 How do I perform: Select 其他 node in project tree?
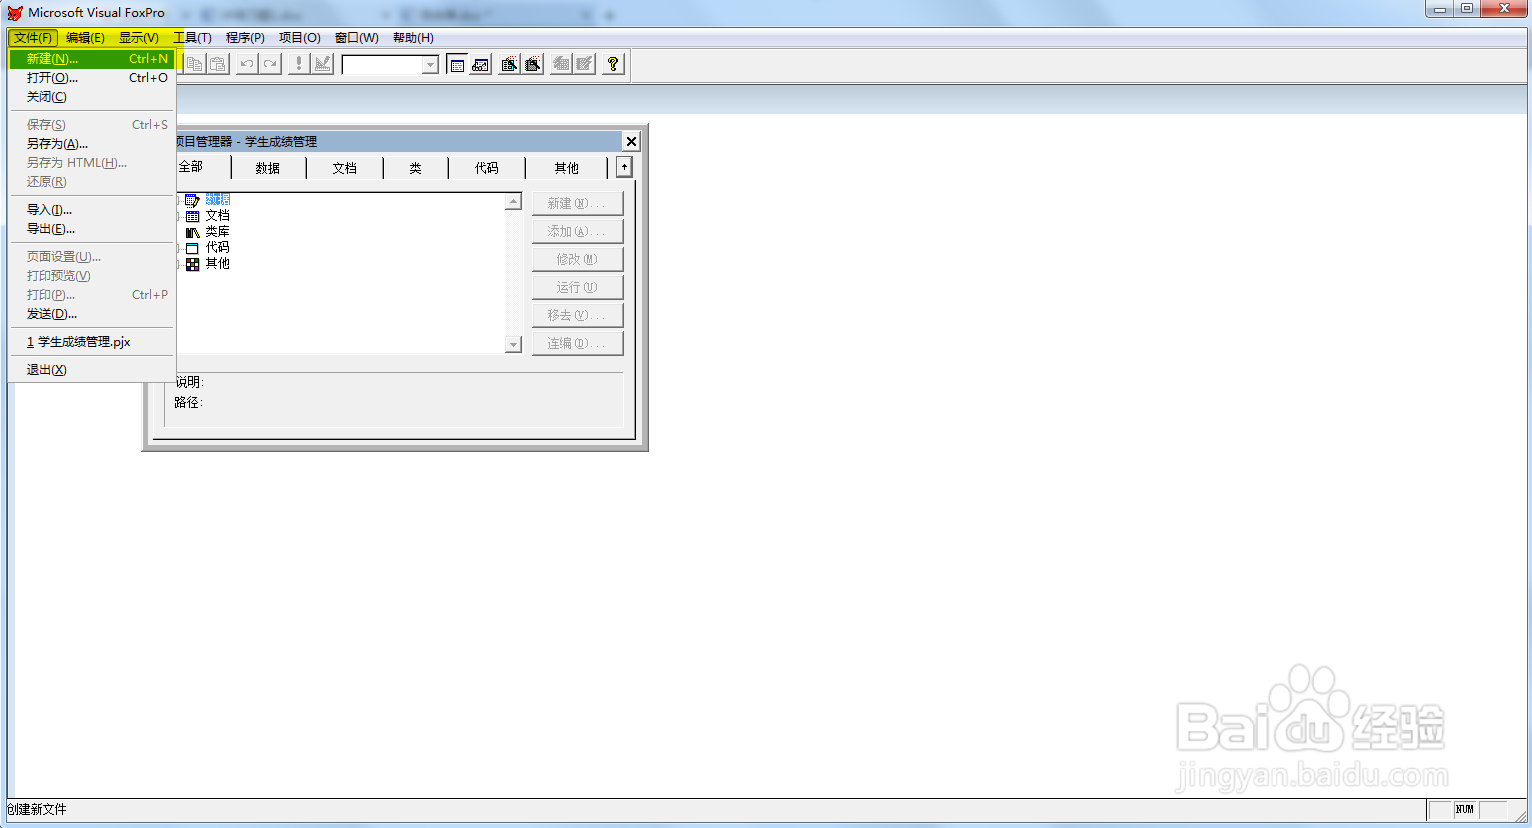217,264
